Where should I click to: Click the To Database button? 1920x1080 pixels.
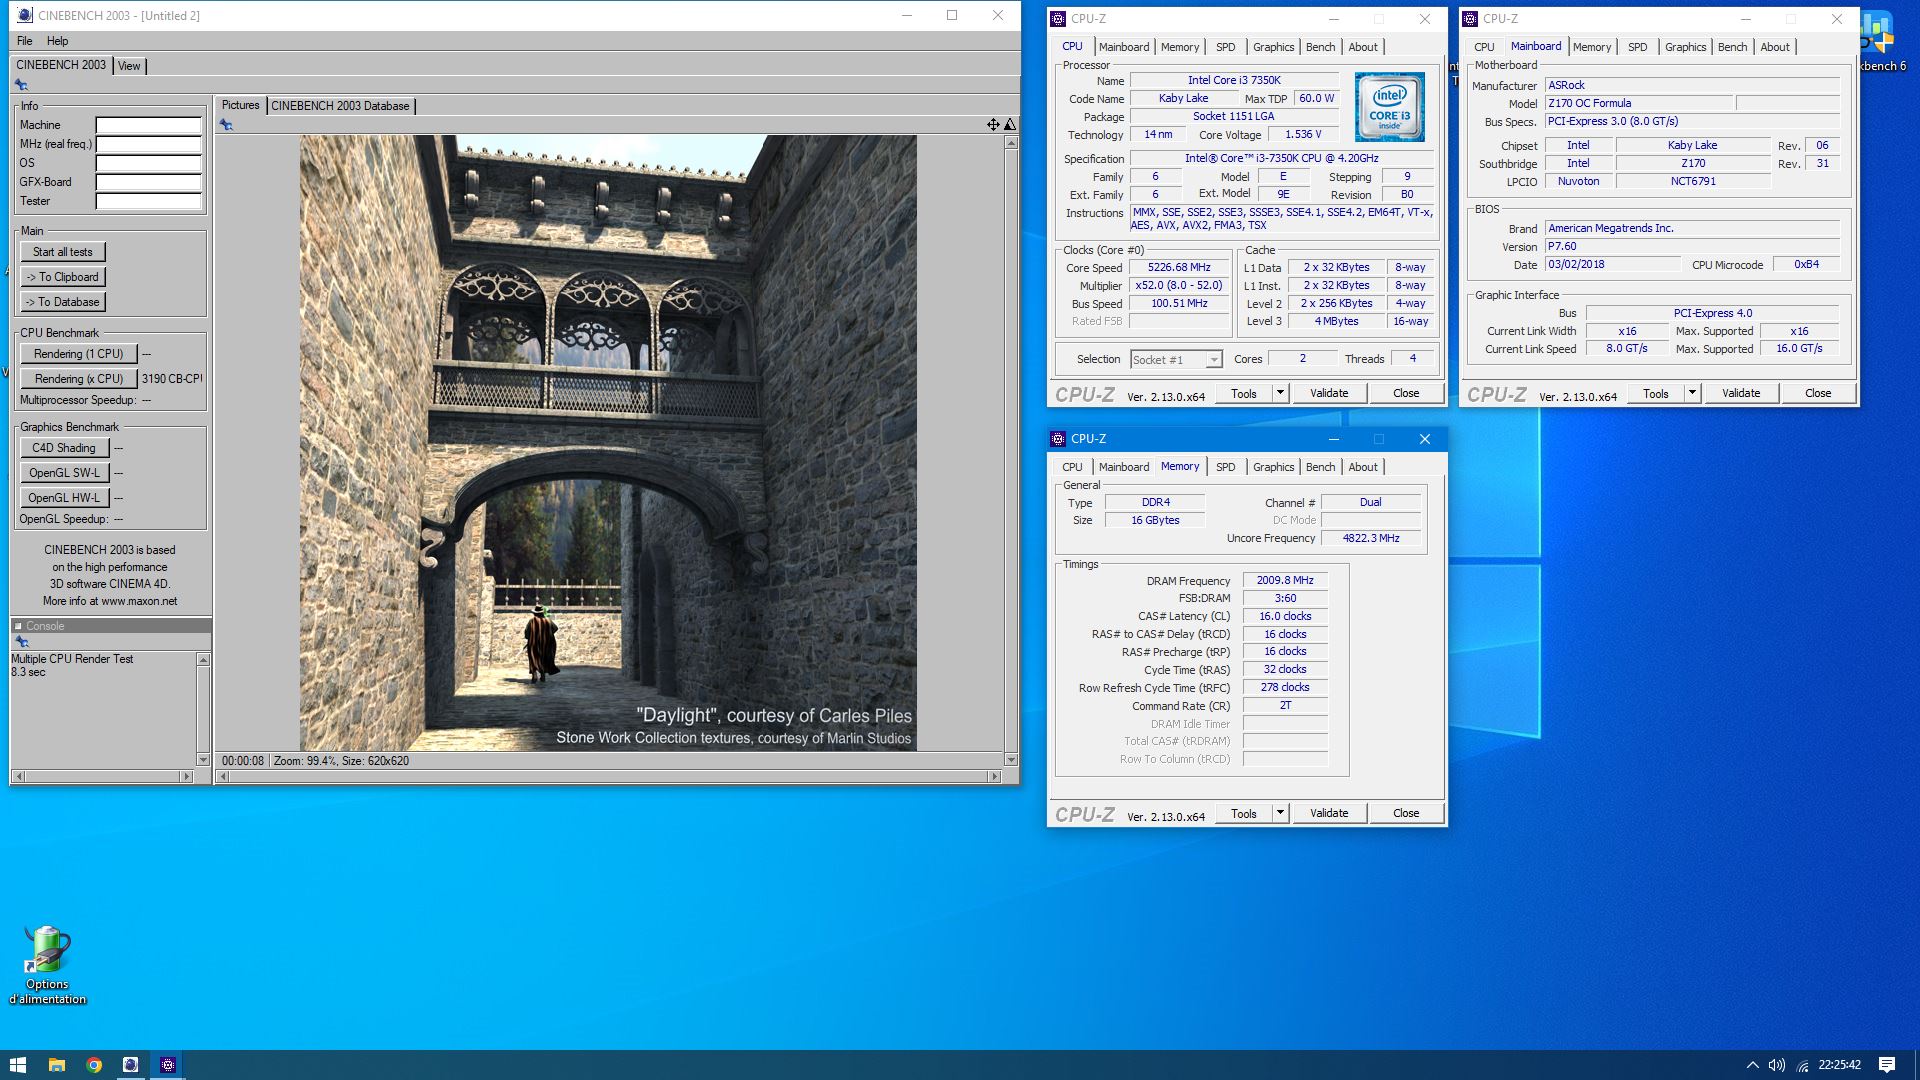(x=63, y=302)
